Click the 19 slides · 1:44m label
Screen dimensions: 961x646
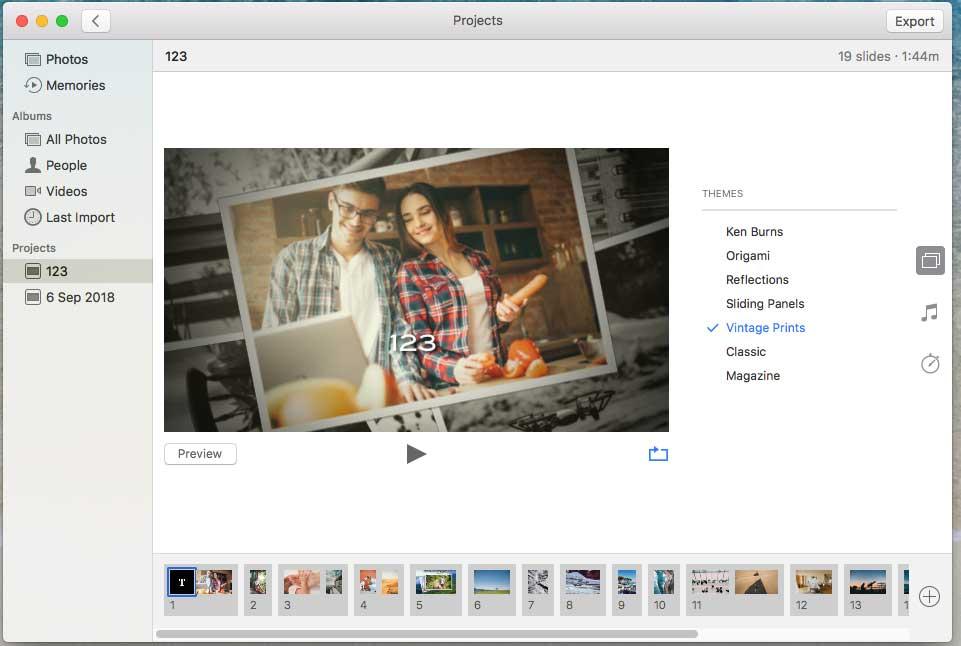[x=888, y=56]
